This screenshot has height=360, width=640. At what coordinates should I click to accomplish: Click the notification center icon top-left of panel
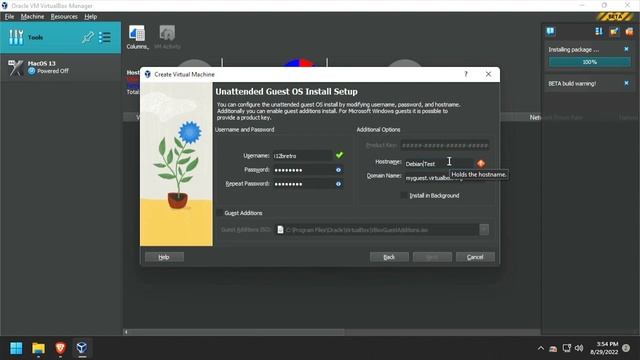pos(551,31)
